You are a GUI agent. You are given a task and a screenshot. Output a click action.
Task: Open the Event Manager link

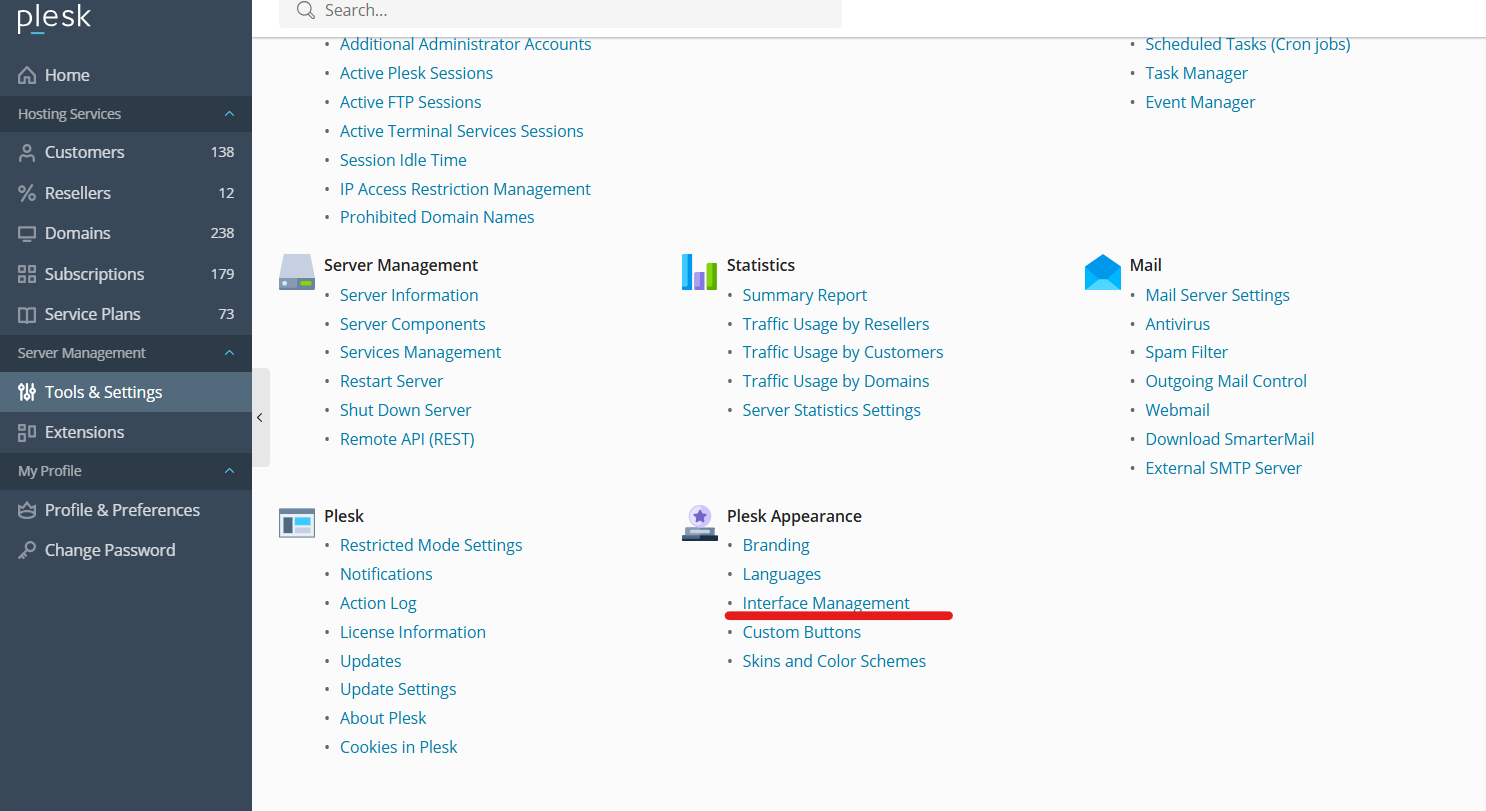coord(1200,102)
